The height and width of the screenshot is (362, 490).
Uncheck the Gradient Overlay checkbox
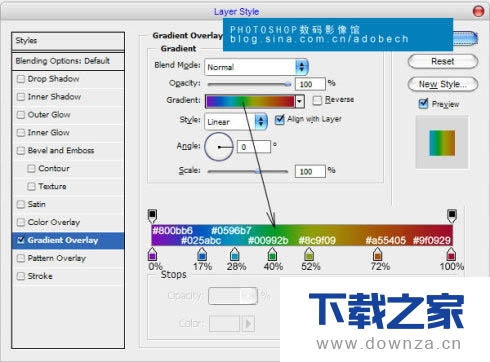click(21, 240)
